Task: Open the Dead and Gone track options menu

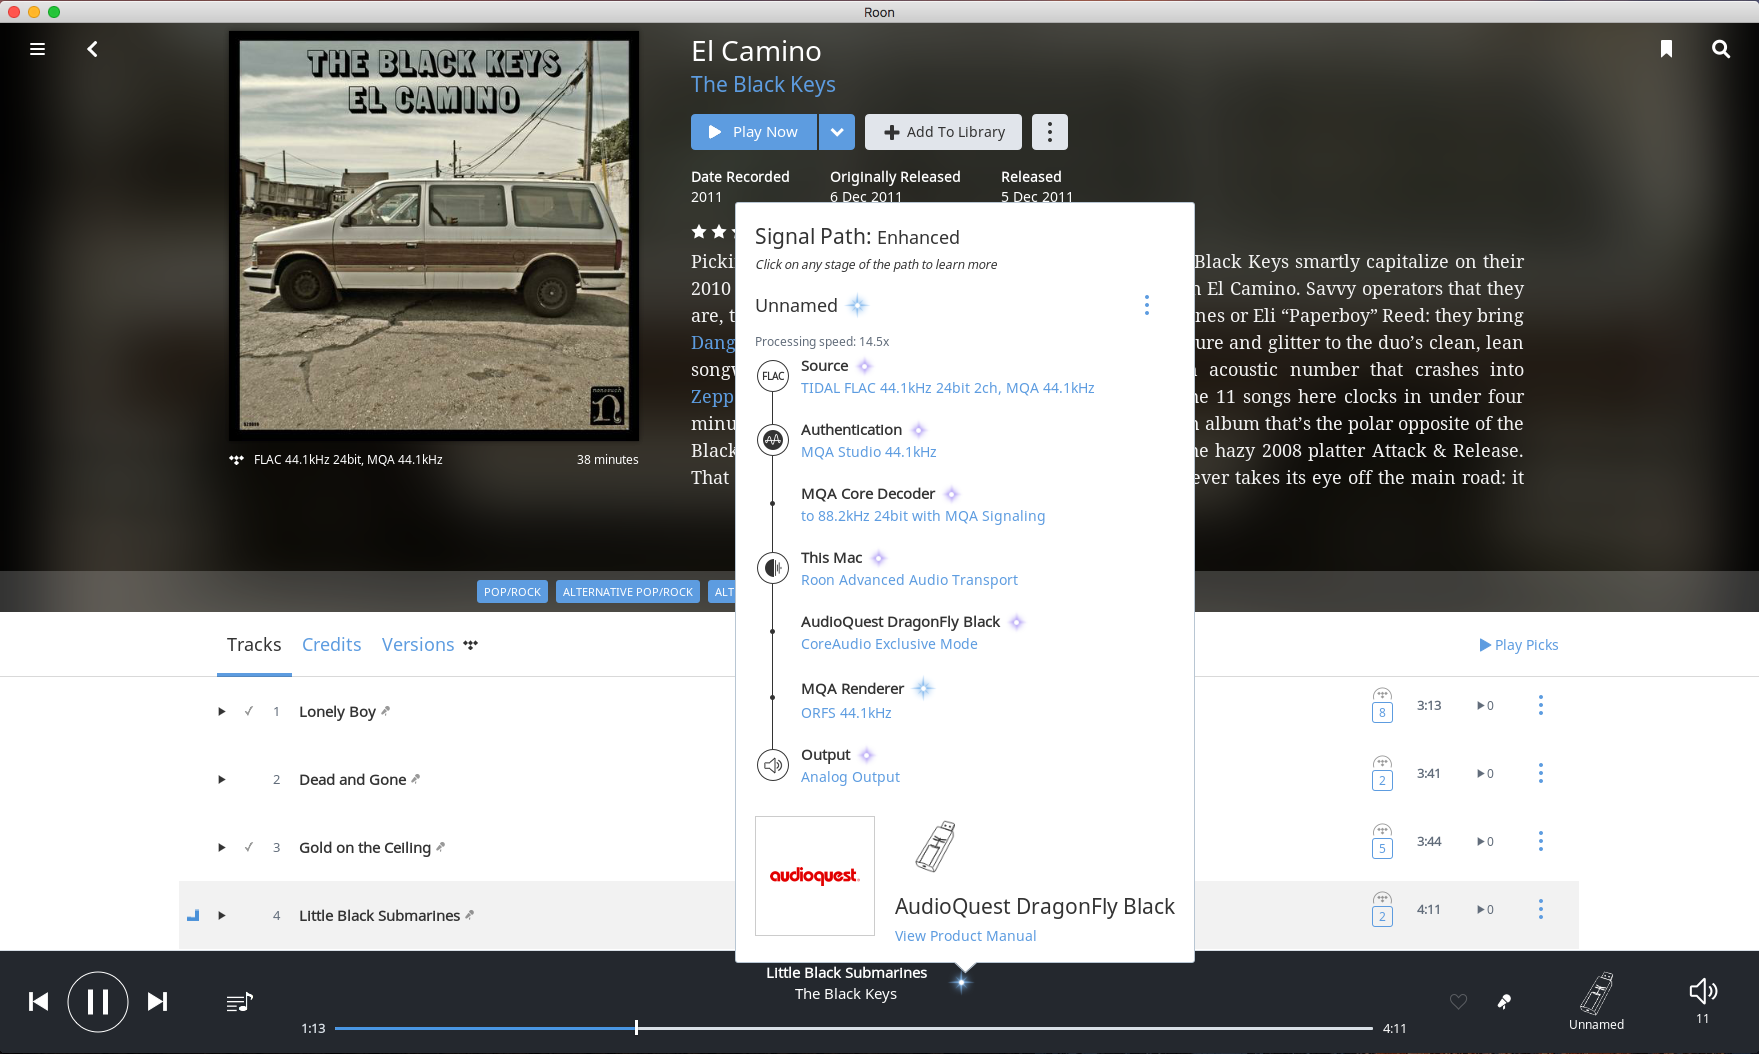Action: 1541,773
